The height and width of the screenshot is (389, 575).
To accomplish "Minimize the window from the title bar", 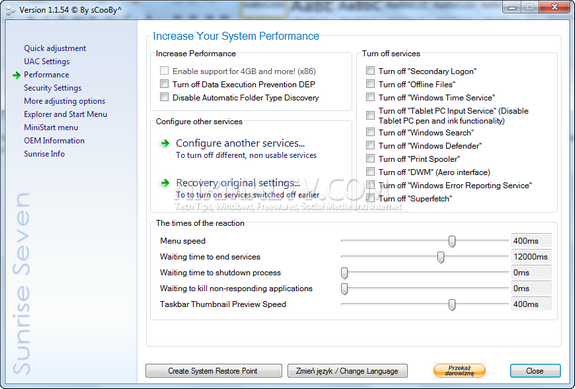I will [512, 7].
